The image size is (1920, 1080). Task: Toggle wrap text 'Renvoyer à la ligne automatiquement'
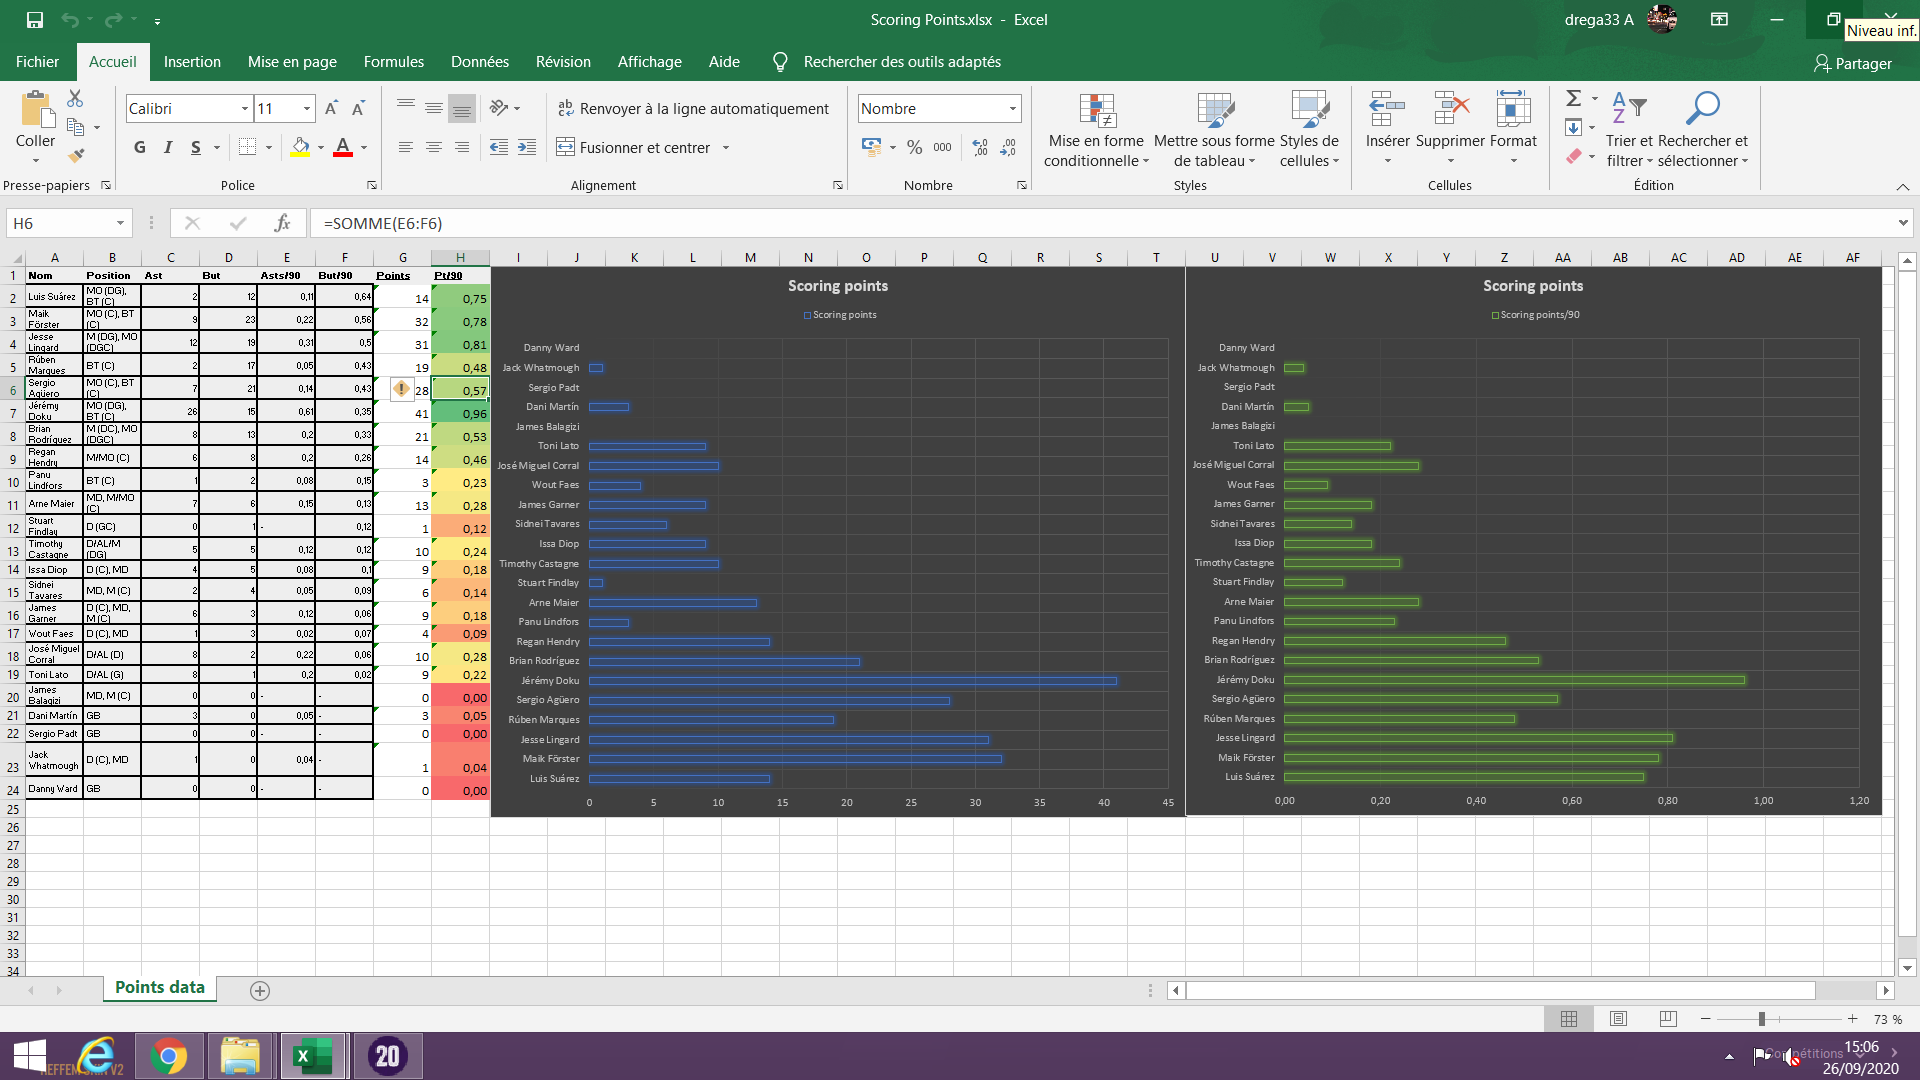tap(693, 108)
